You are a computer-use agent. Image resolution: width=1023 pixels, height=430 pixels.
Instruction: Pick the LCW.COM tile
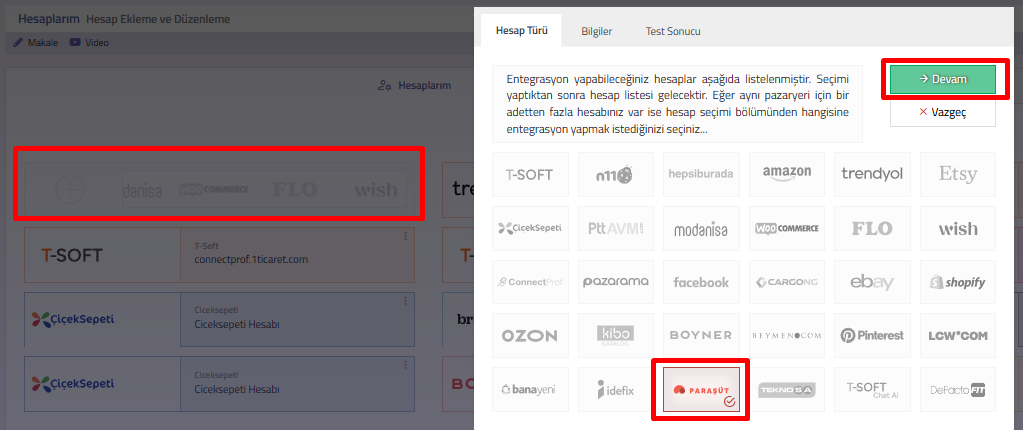pos(958,335)
